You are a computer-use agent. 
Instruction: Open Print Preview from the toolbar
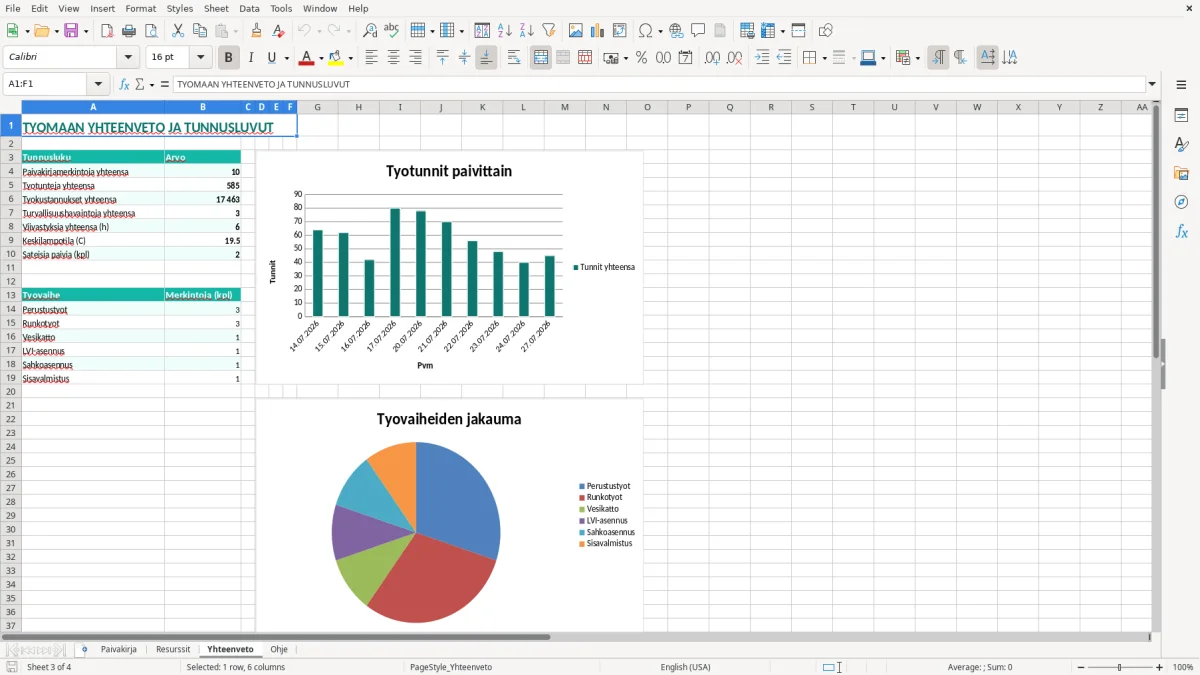point(151,31)
